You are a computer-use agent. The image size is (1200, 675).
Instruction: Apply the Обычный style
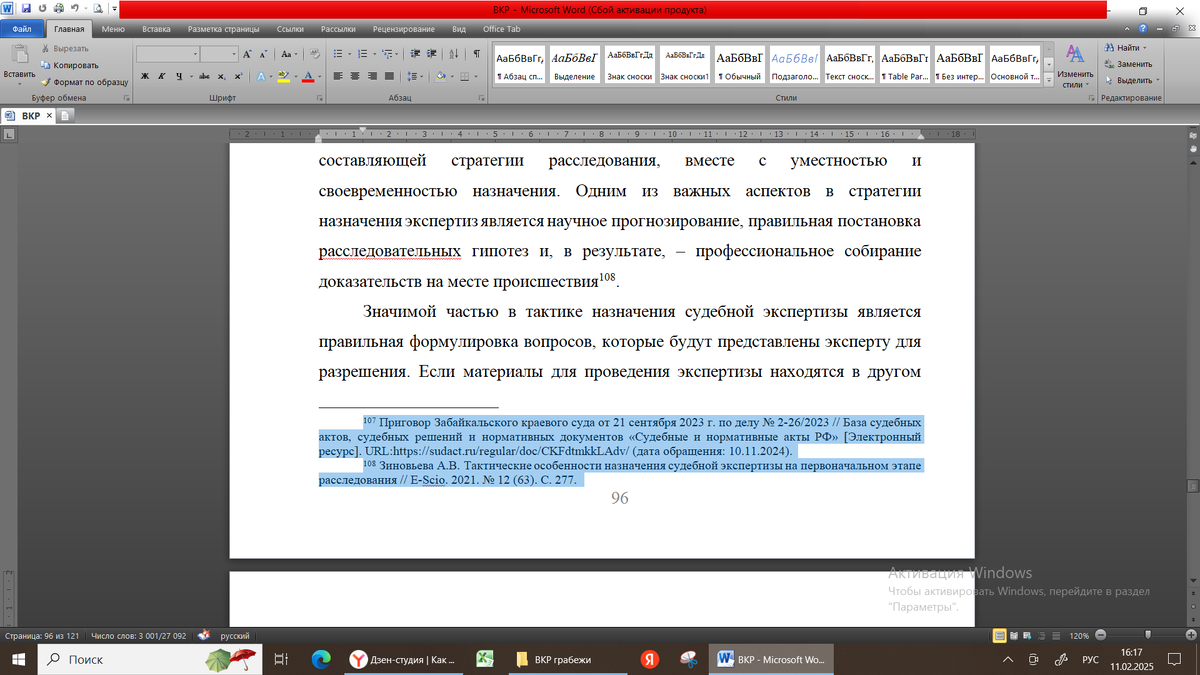coord(740,66)
